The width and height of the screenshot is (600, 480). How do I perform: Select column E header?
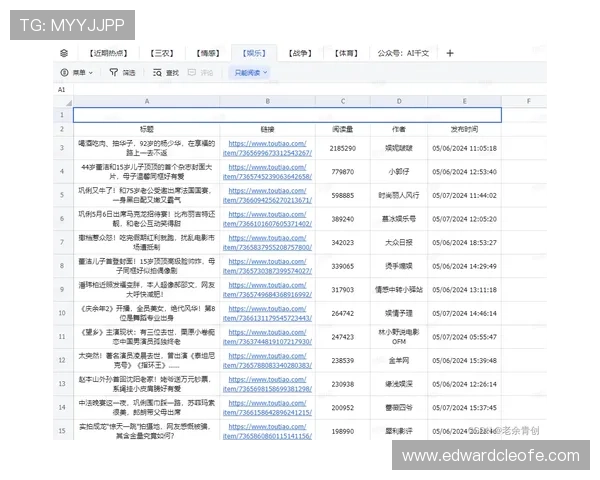[464, 101]
